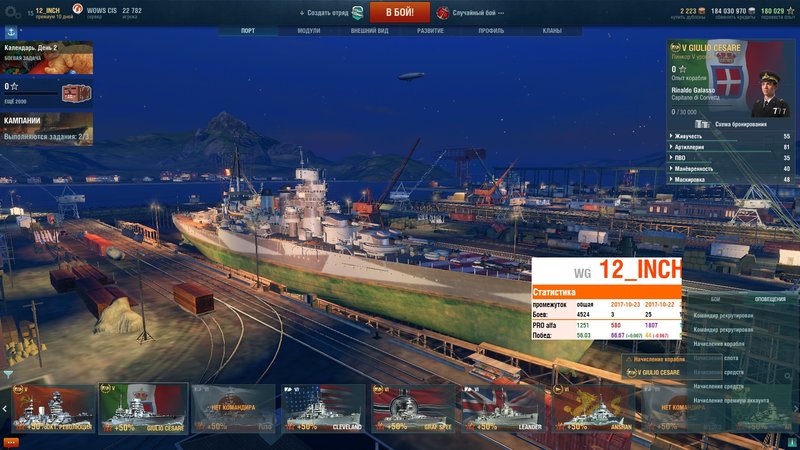Click the container progress bar ещё 2000

pyautogui.click(x=31, y=94)
